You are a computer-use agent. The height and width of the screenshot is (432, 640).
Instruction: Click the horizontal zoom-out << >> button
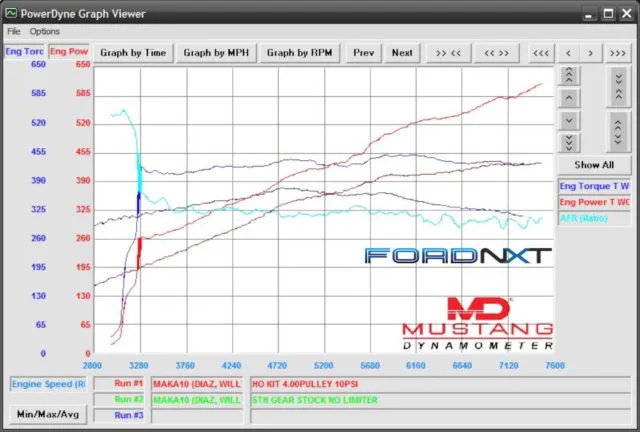tap(497, 53)
